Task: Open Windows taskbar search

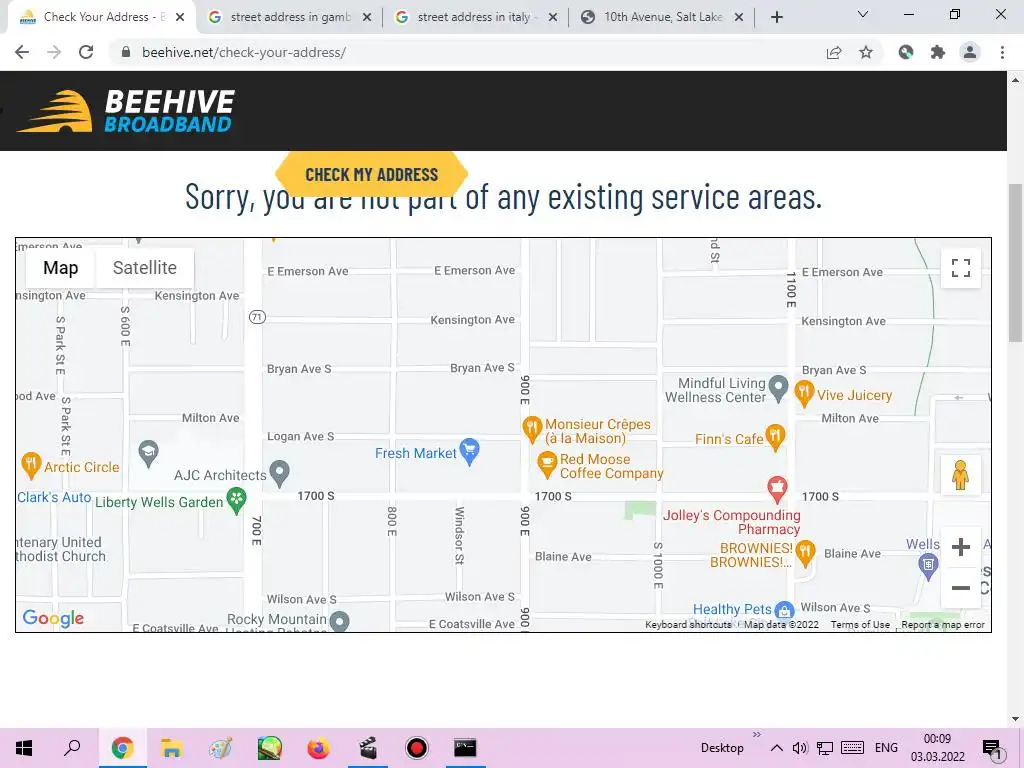Action: (x=72, y=748)
